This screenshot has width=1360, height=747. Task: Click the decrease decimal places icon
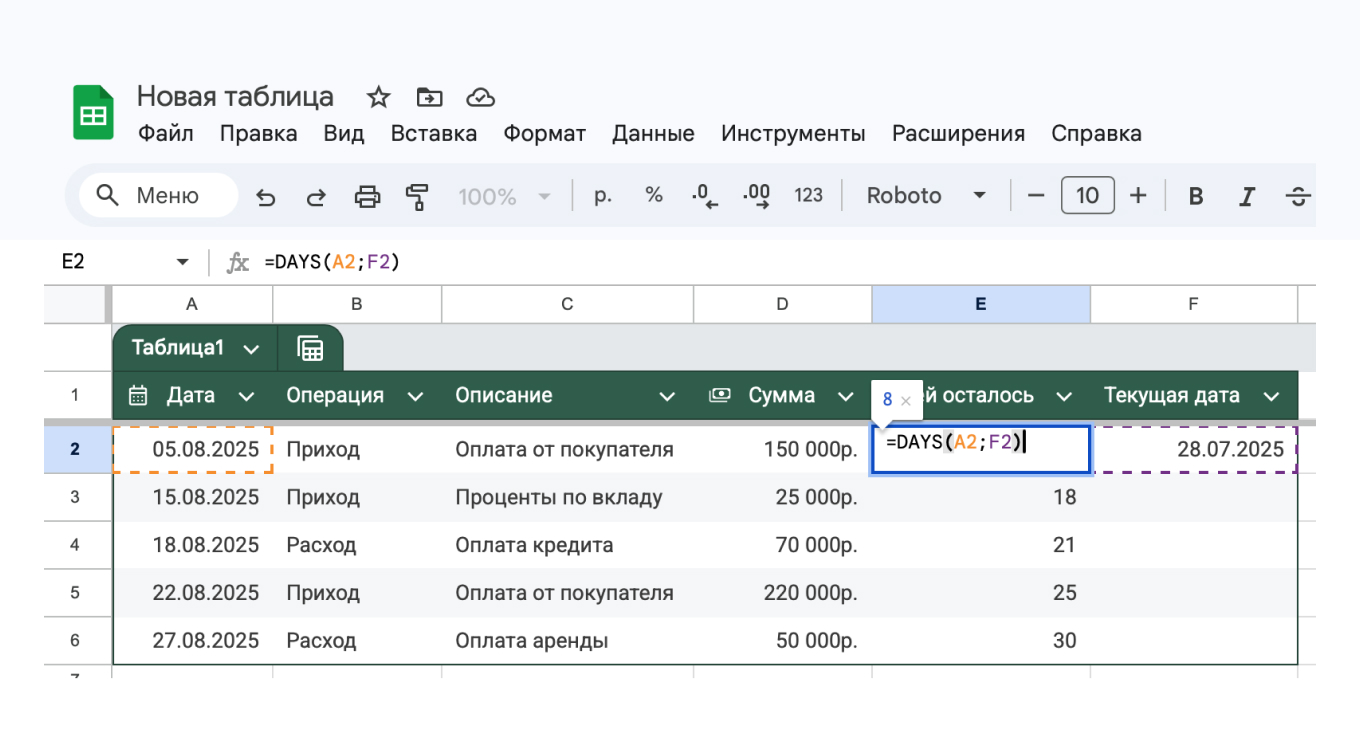click(705, 195)
